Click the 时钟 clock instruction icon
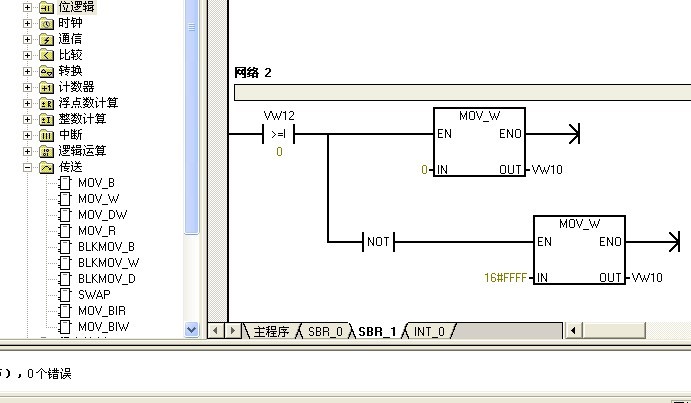The width and height of the screenshot is (691, 403). tap(46, 23)
